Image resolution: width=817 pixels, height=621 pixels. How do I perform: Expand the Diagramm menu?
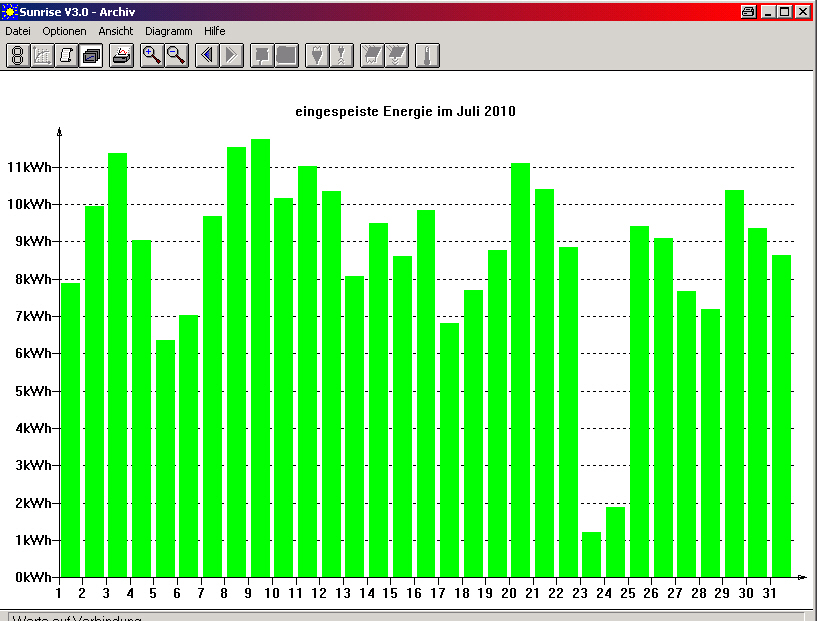(x=168, y=31)
